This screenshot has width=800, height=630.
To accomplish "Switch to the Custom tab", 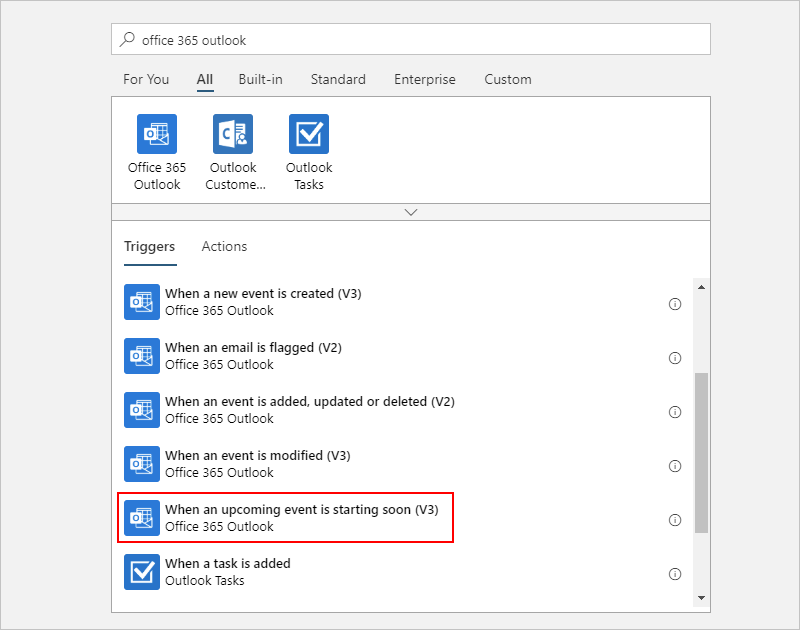I will pos(508,80).
